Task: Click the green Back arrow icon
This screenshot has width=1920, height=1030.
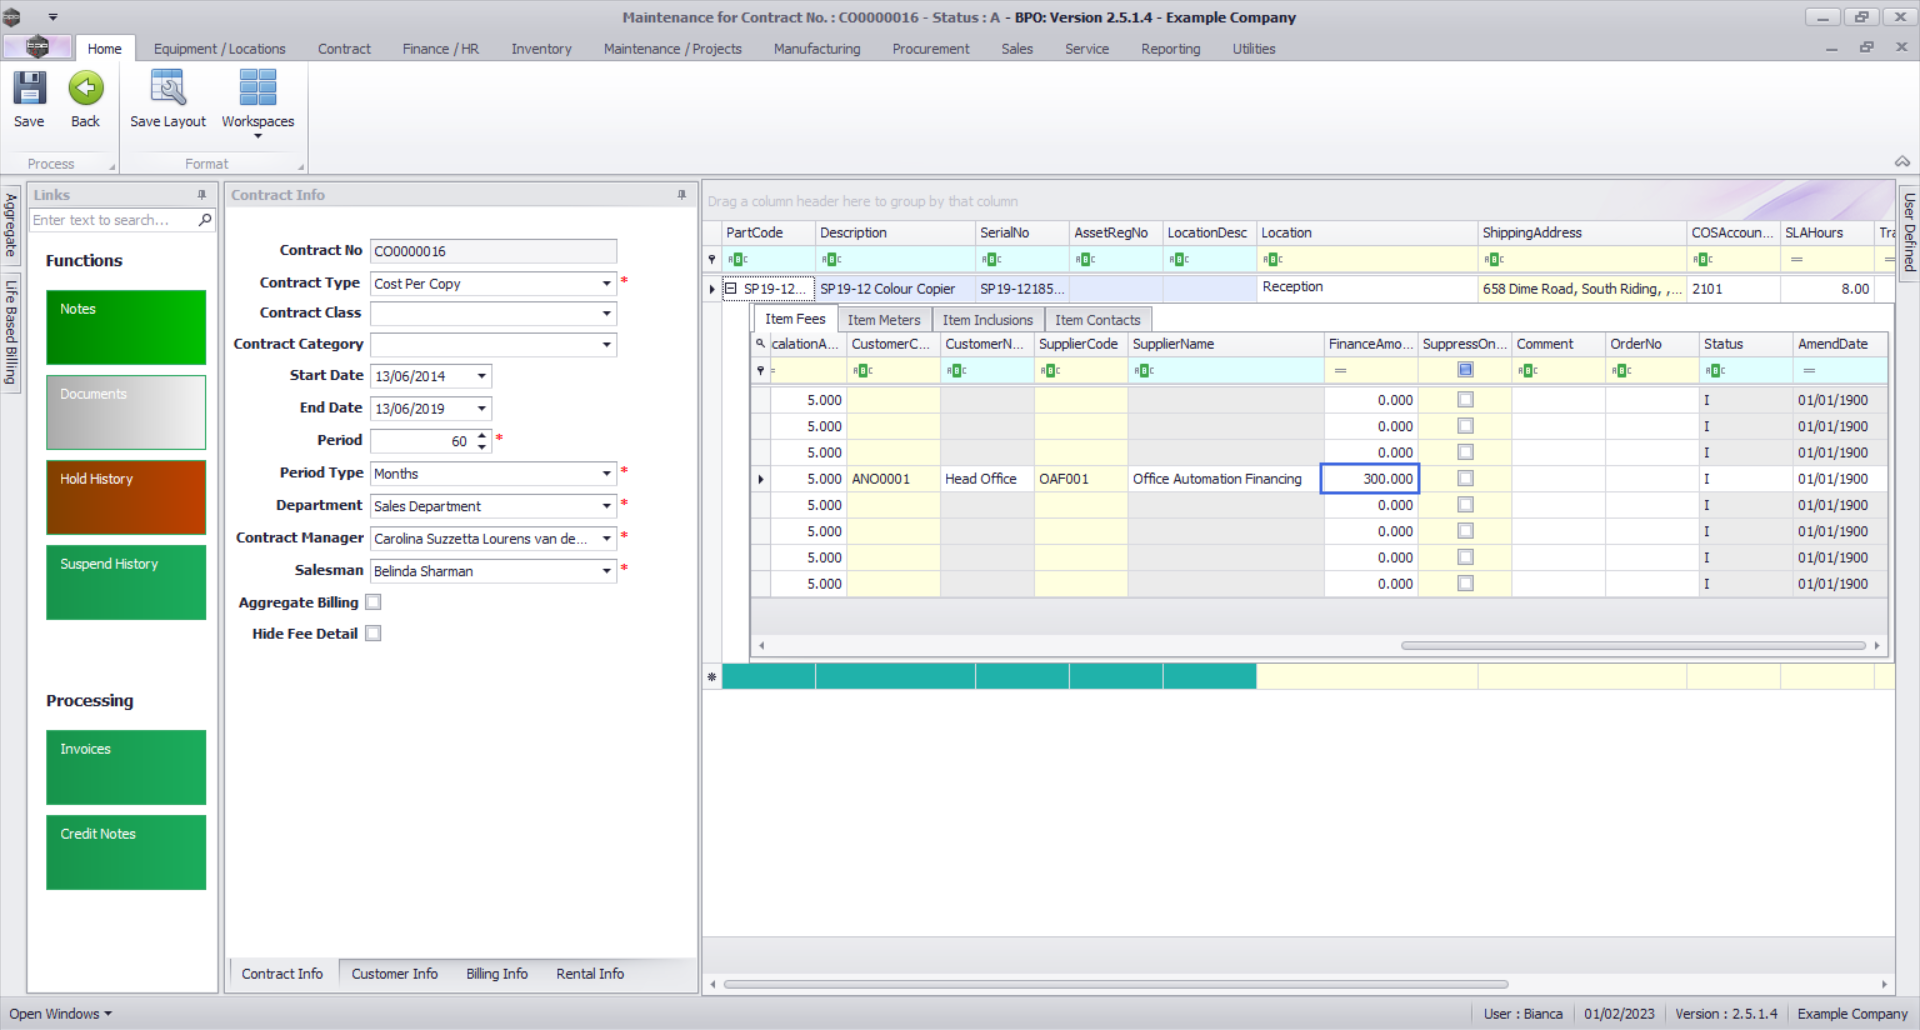Action: 86,89
